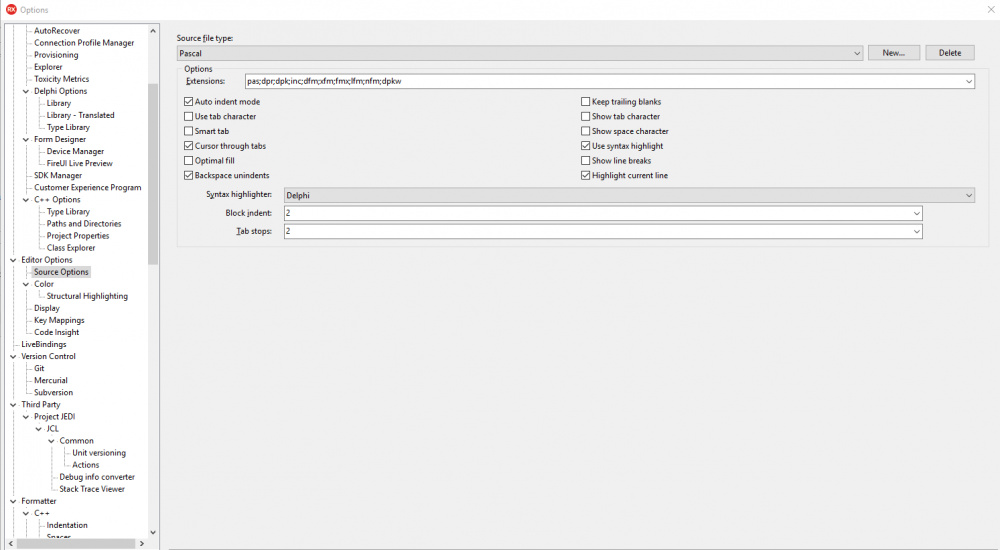Open Structural Highlighting page

(x=87, y=296)
